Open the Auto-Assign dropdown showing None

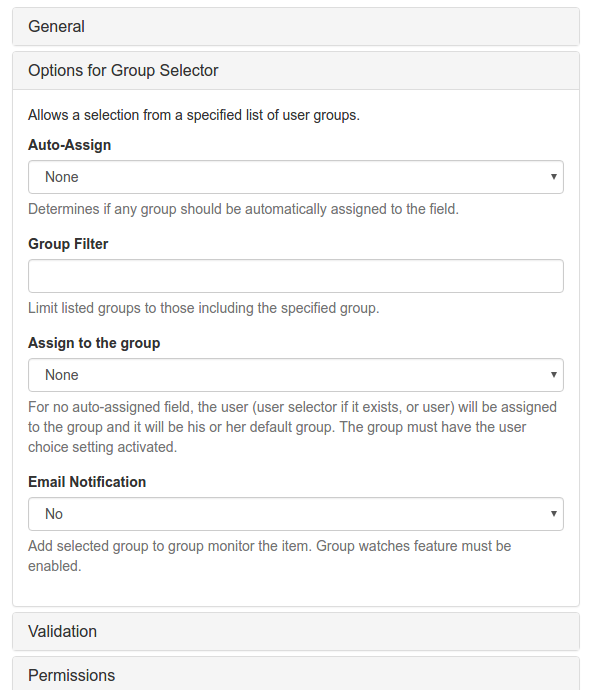pos(296,177)
